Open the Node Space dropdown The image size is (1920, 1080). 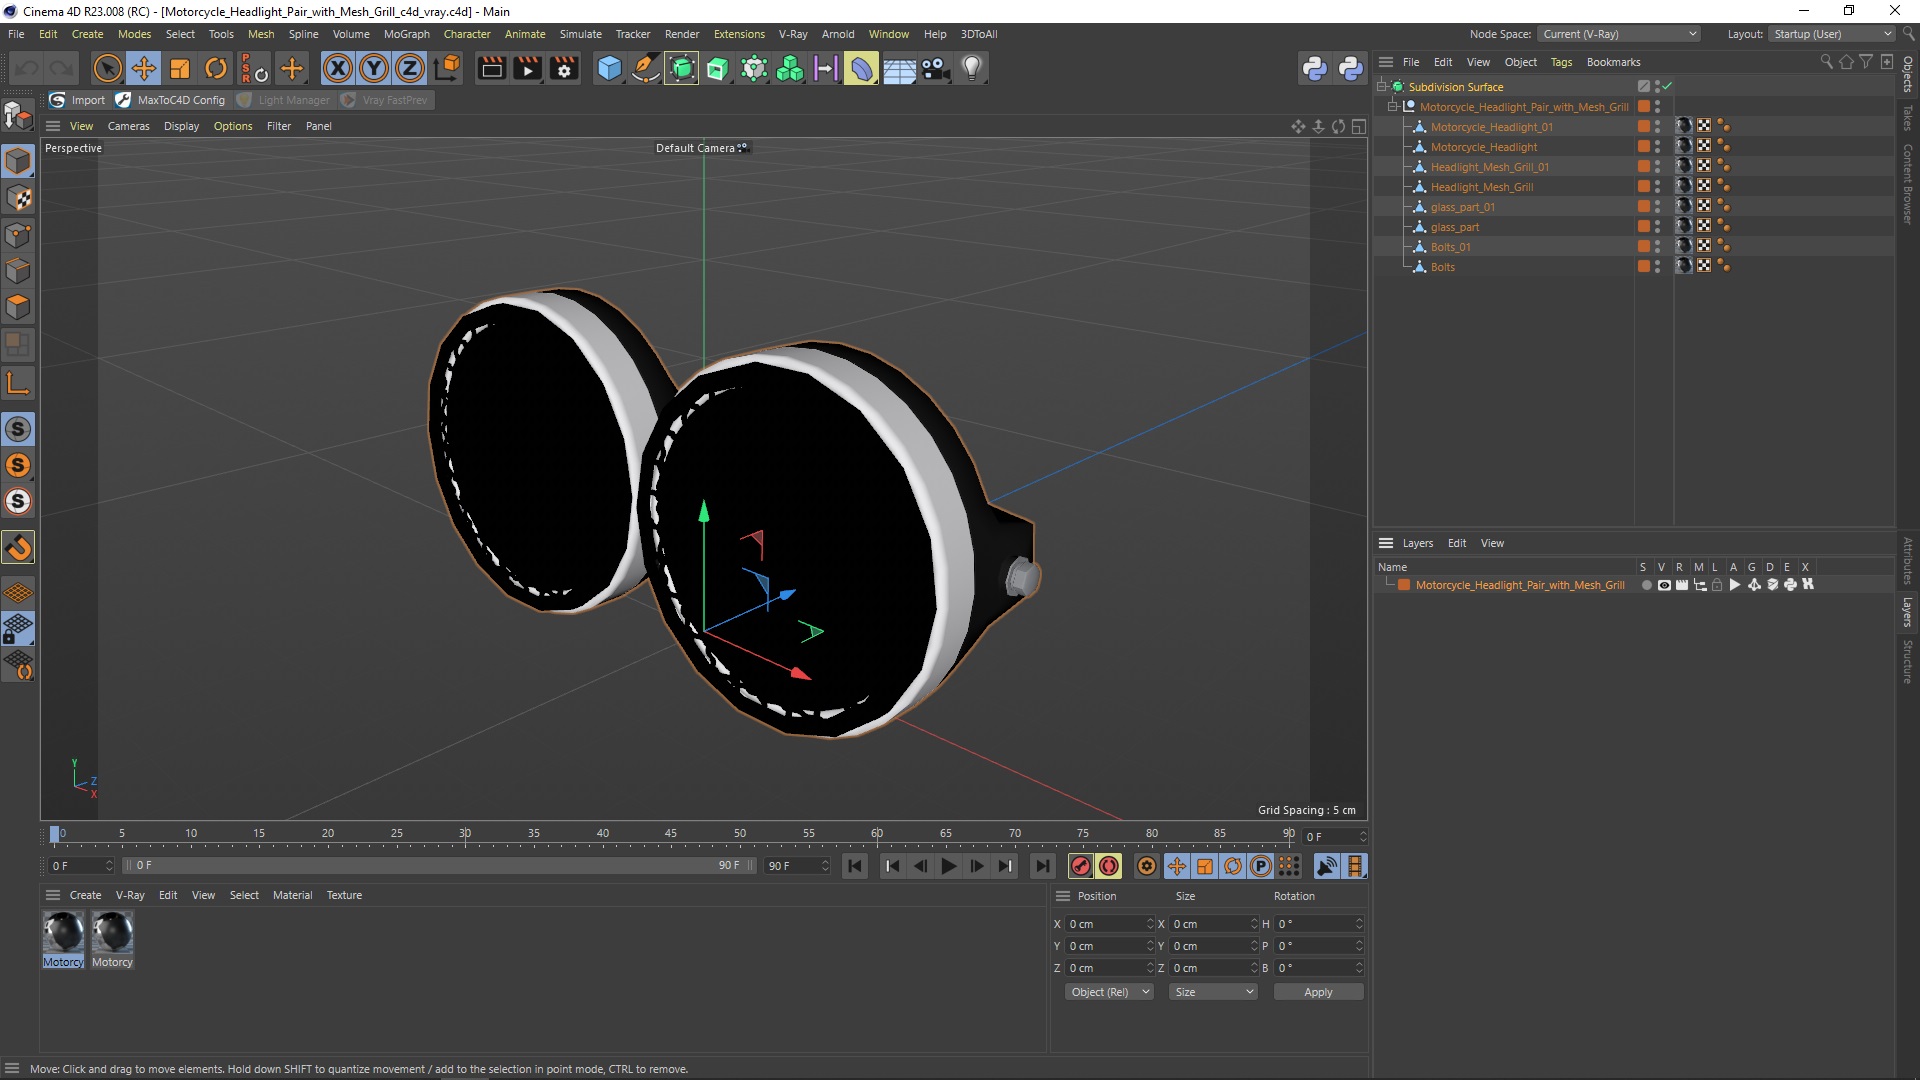click(1619, 34)
